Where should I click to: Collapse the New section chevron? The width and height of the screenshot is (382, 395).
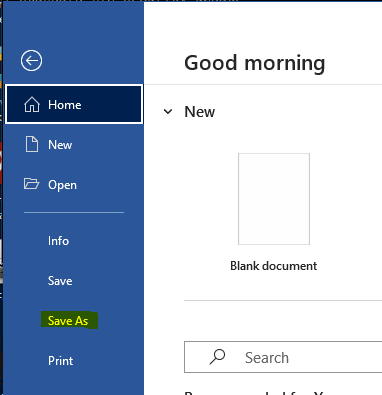point(168,112)
